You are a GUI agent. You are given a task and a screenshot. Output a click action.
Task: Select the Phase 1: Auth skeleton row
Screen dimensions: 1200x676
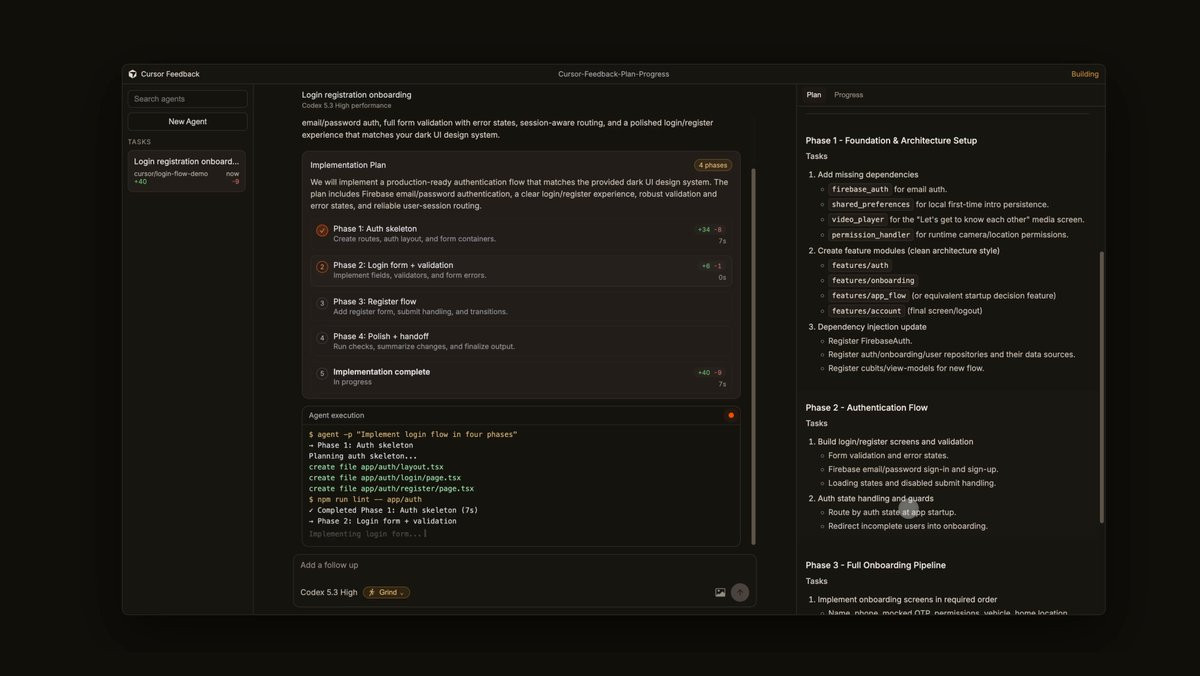tap(521, 234)
